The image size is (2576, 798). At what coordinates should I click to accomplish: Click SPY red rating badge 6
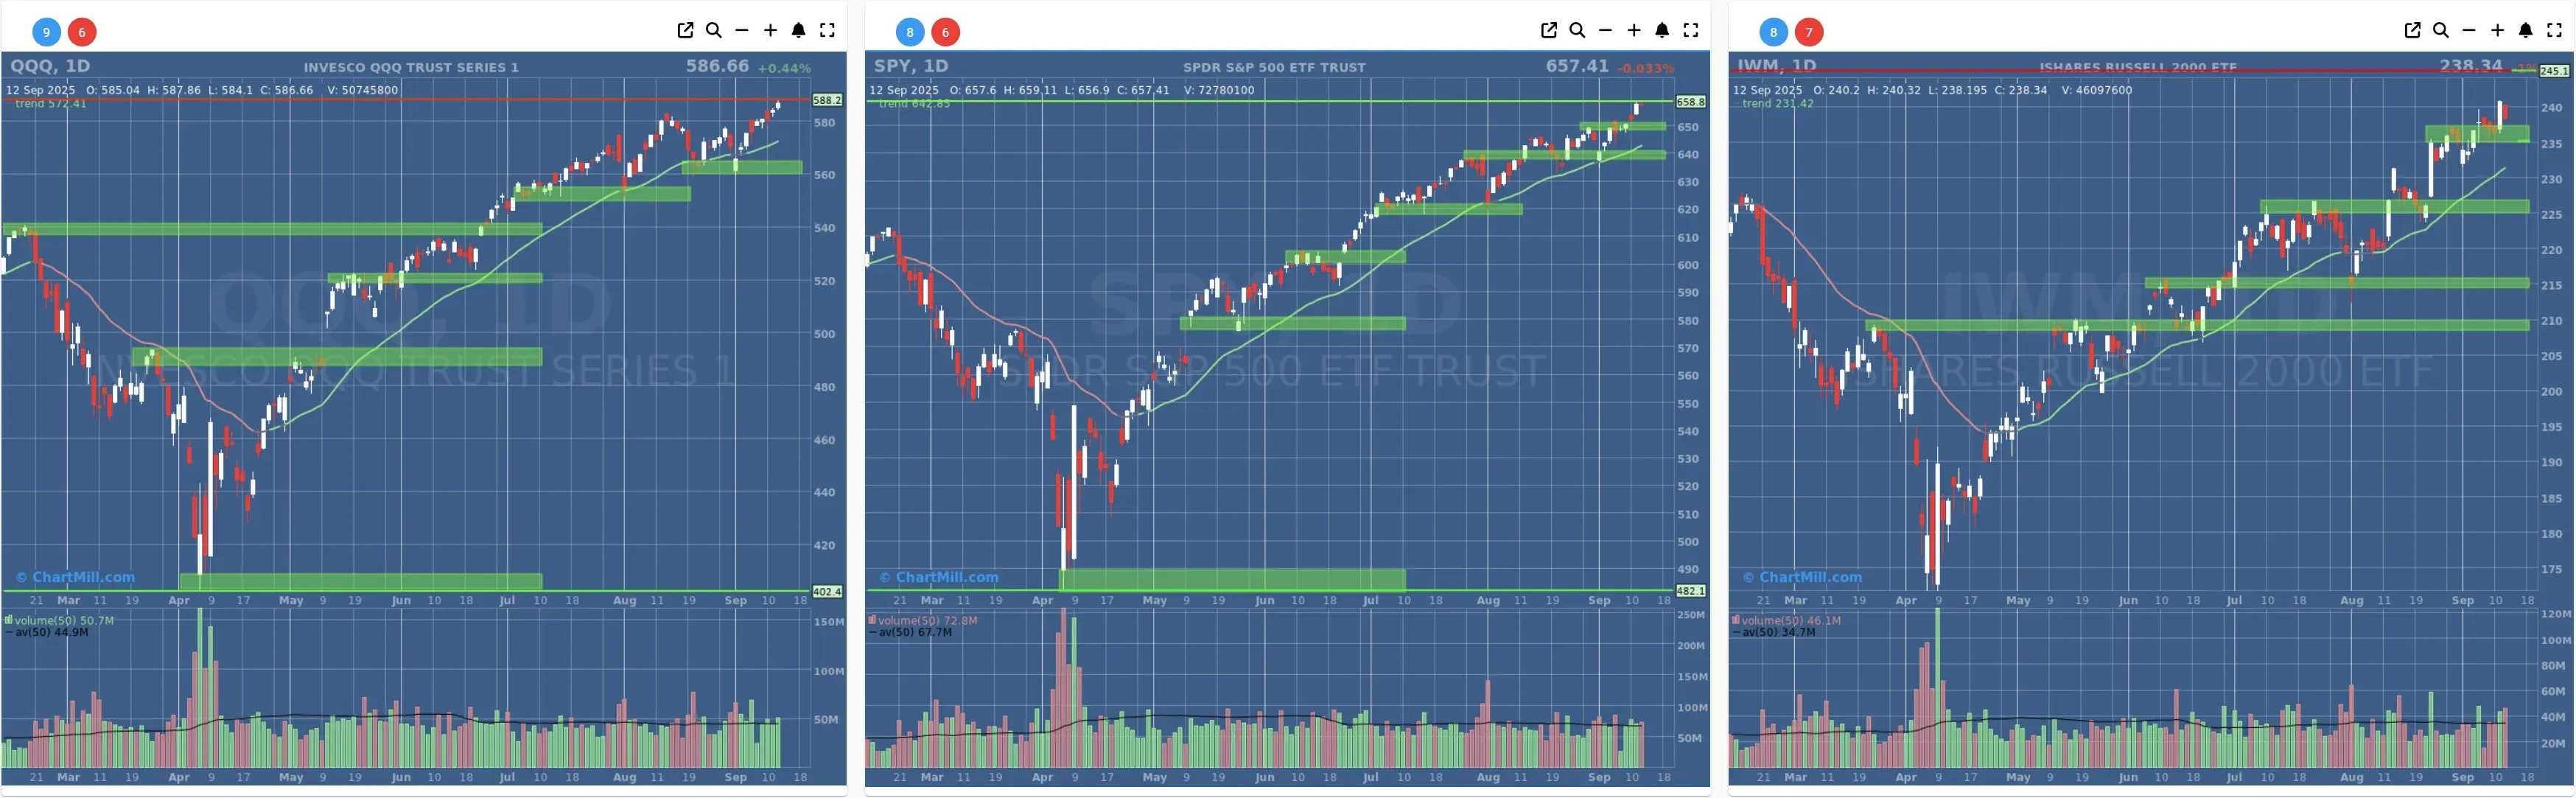[945, 32]
